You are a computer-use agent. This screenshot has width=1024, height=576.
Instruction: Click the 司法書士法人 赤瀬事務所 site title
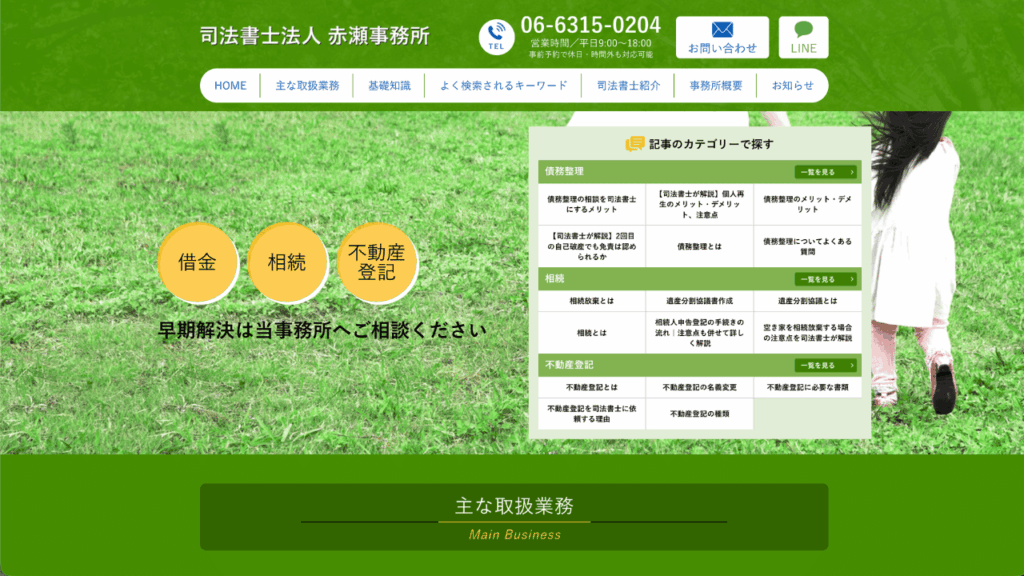(x=315, y=36)
